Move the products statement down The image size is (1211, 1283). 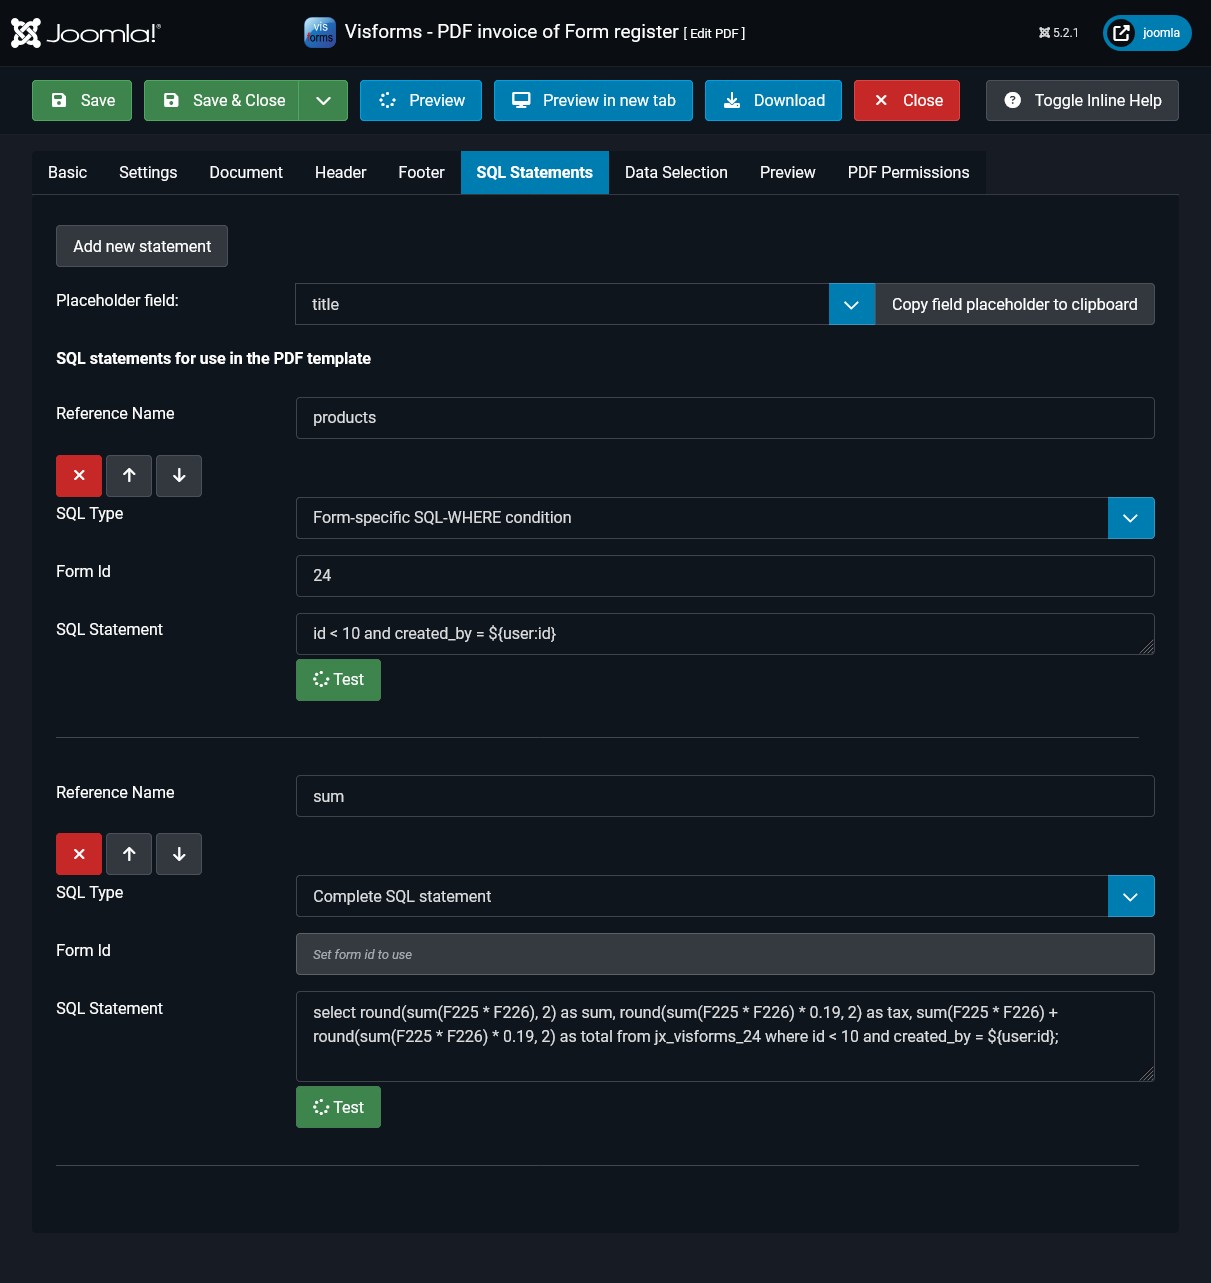[179, 476]
